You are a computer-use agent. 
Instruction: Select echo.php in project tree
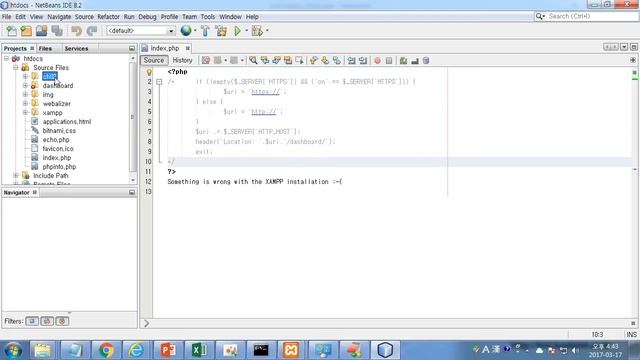(56, 140)
